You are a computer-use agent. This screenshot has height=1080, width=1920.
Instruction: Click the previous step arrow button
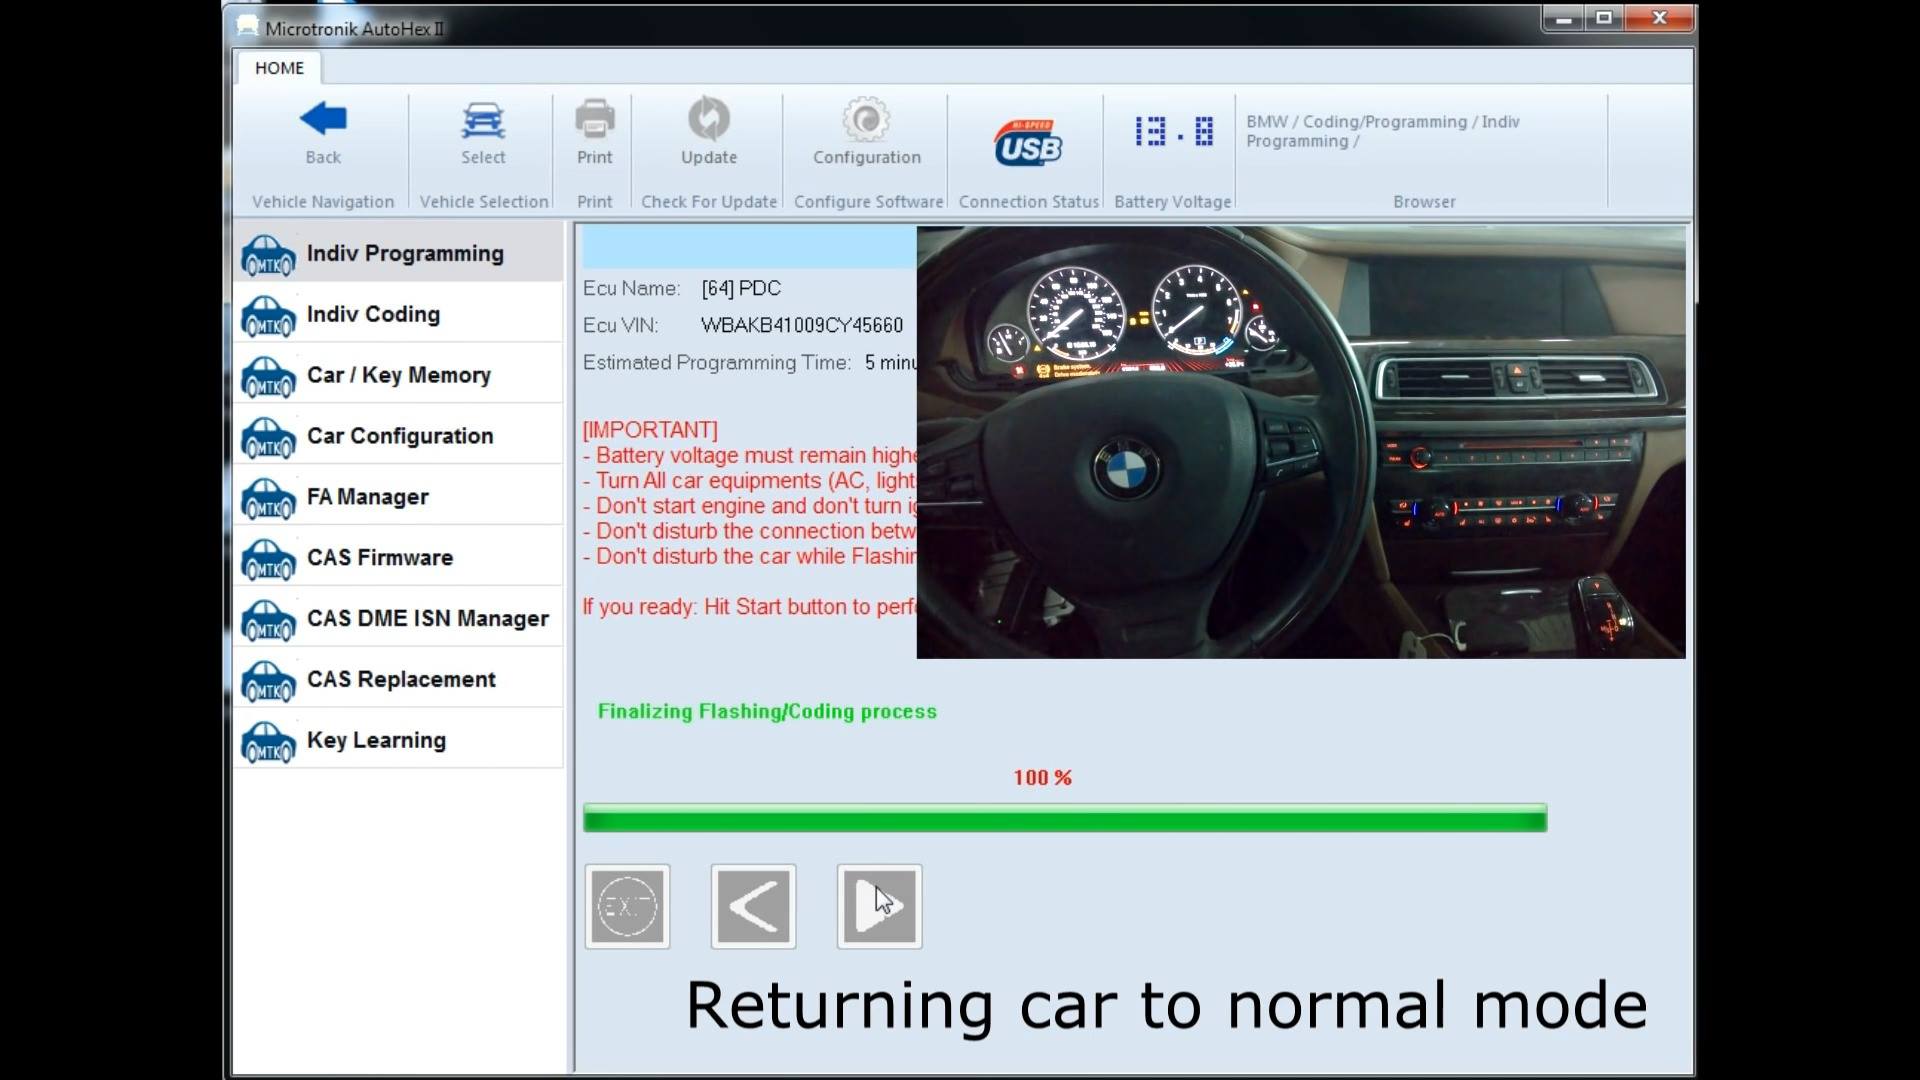click(x=753, y=907)
